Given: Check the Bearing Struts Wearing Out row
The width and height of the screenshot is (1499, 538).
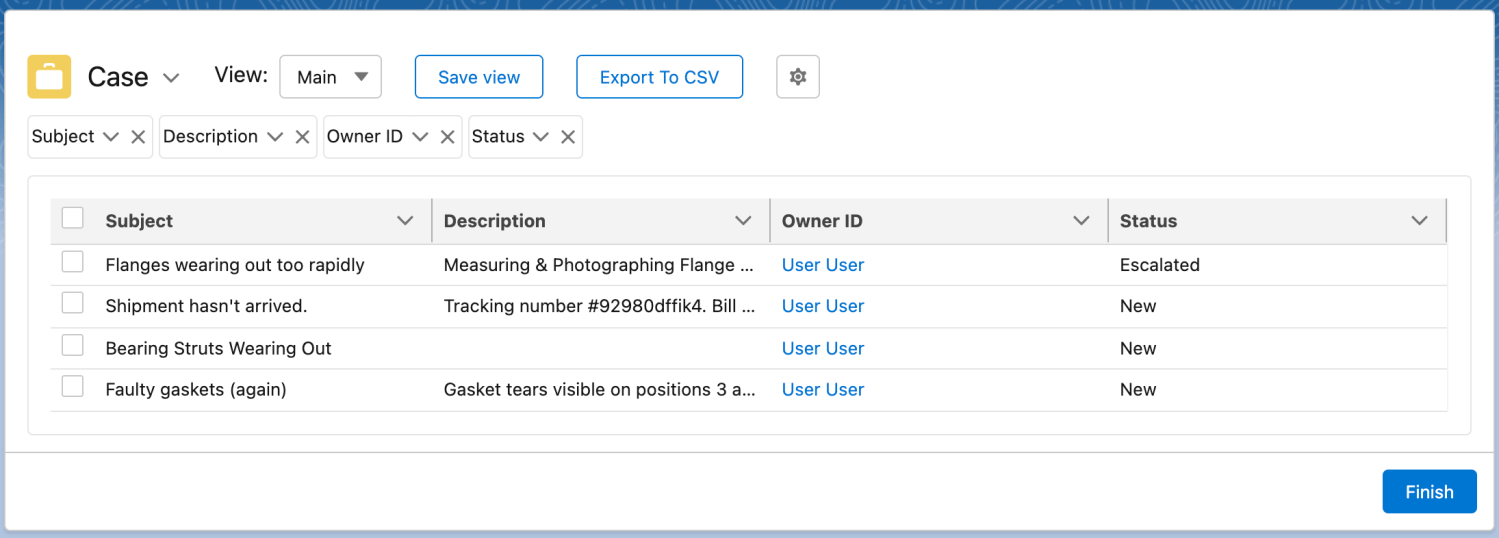Looking at the screenshot, I should [73, 345].
